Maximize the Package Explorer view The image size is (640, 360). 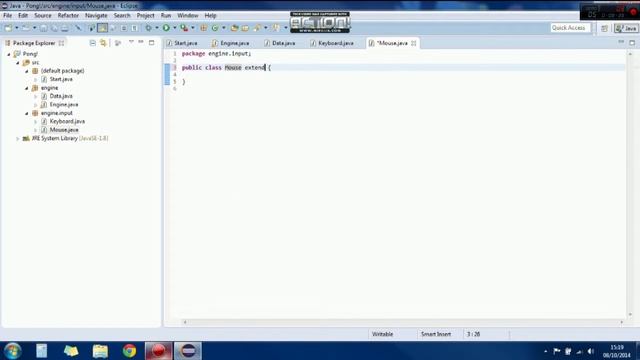tap(151, 42)
